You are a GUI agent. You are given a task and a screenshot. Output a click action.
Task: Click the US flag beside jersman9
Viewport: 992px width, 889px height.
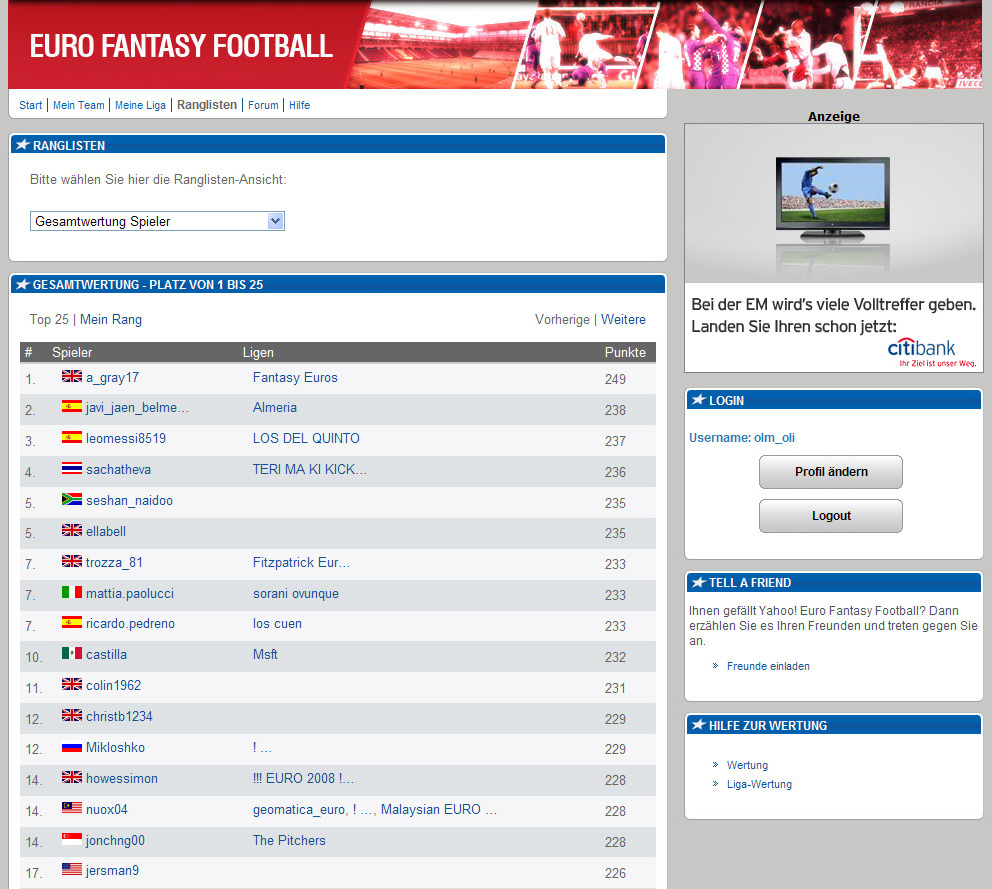click(72, 869)
